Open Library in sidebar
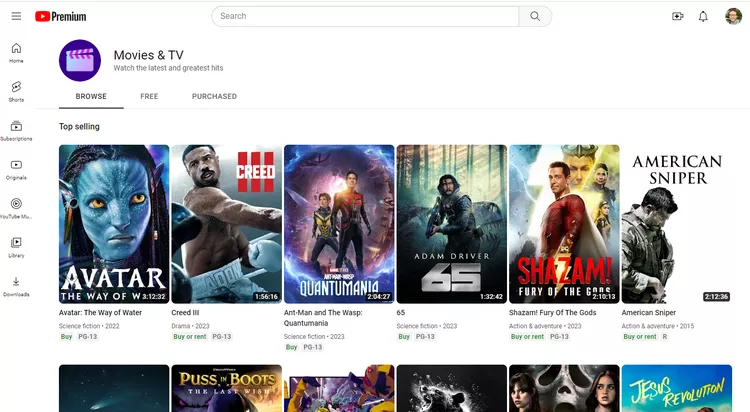 [x=16, y=247]
